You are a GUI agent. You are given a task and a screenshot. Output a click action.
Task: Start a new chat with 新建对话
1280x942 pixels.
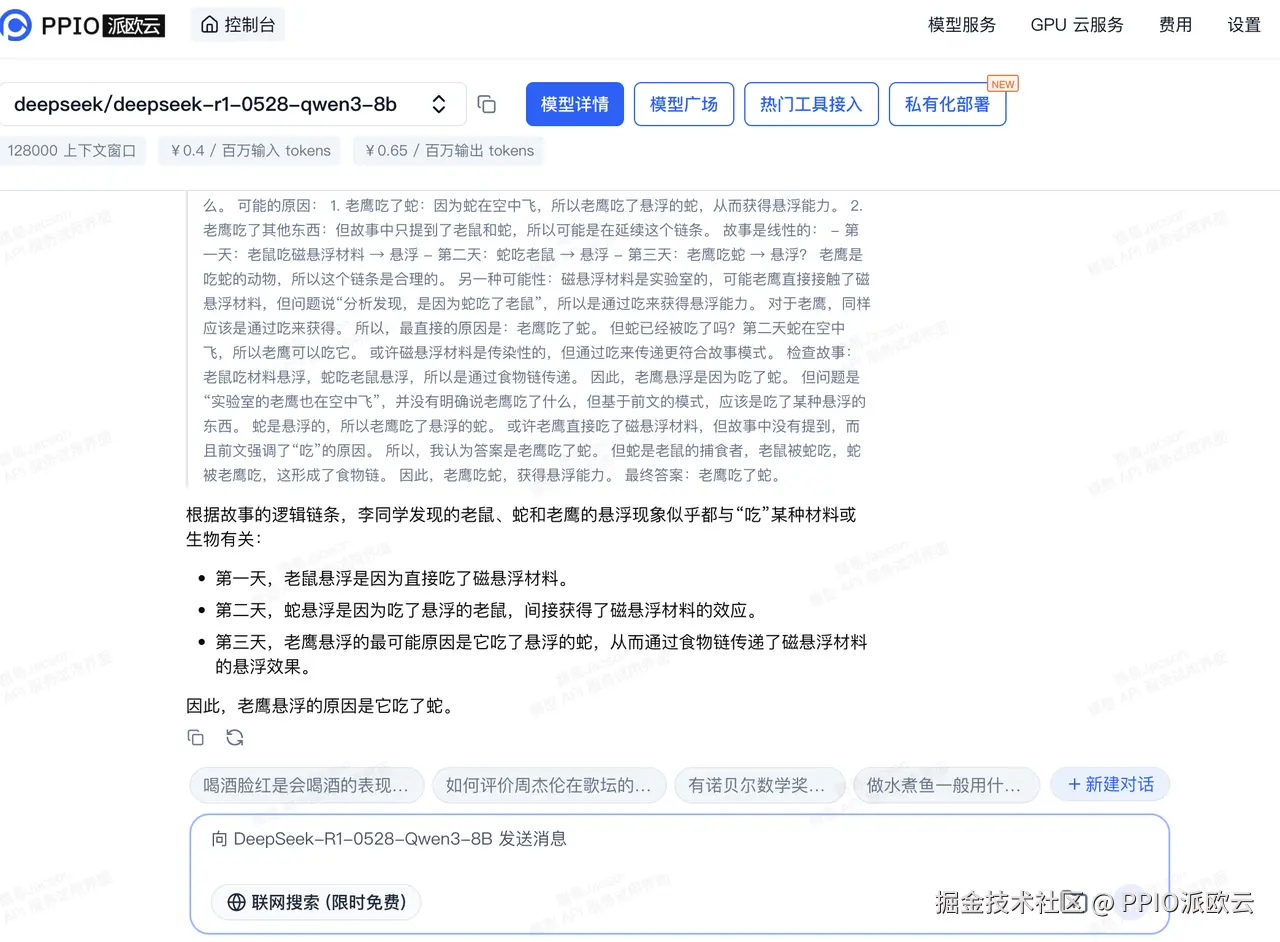pos(1110,785)
